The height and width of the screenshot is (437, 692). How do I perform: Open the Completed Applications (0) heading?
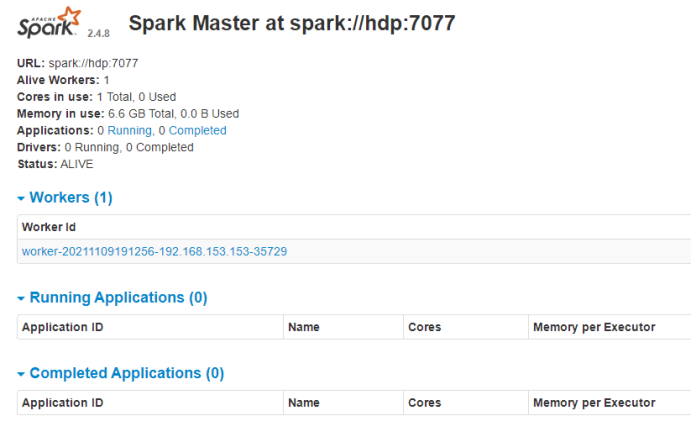[127, 373]
